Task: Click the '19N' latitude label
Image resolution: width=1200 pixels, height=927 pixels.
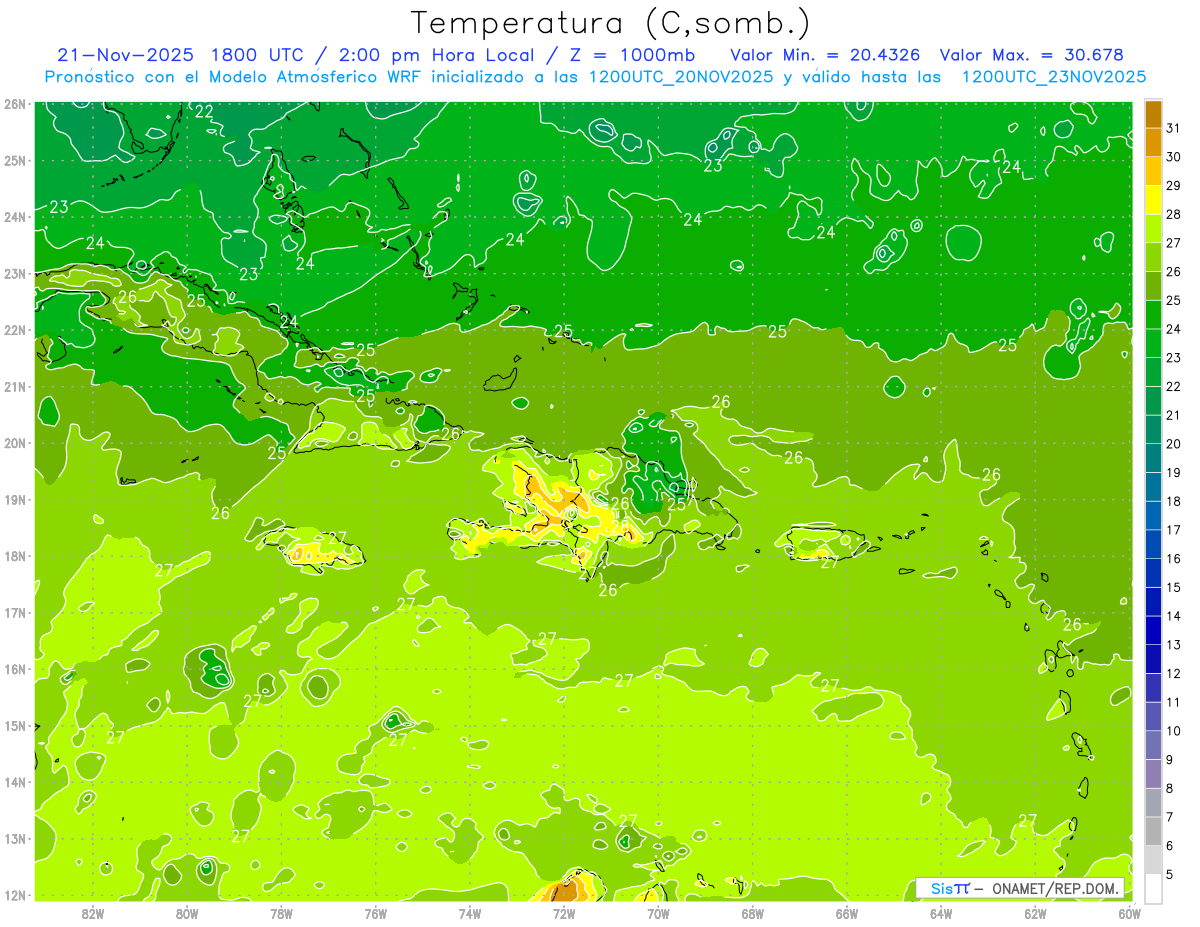Action: (14, 499)
